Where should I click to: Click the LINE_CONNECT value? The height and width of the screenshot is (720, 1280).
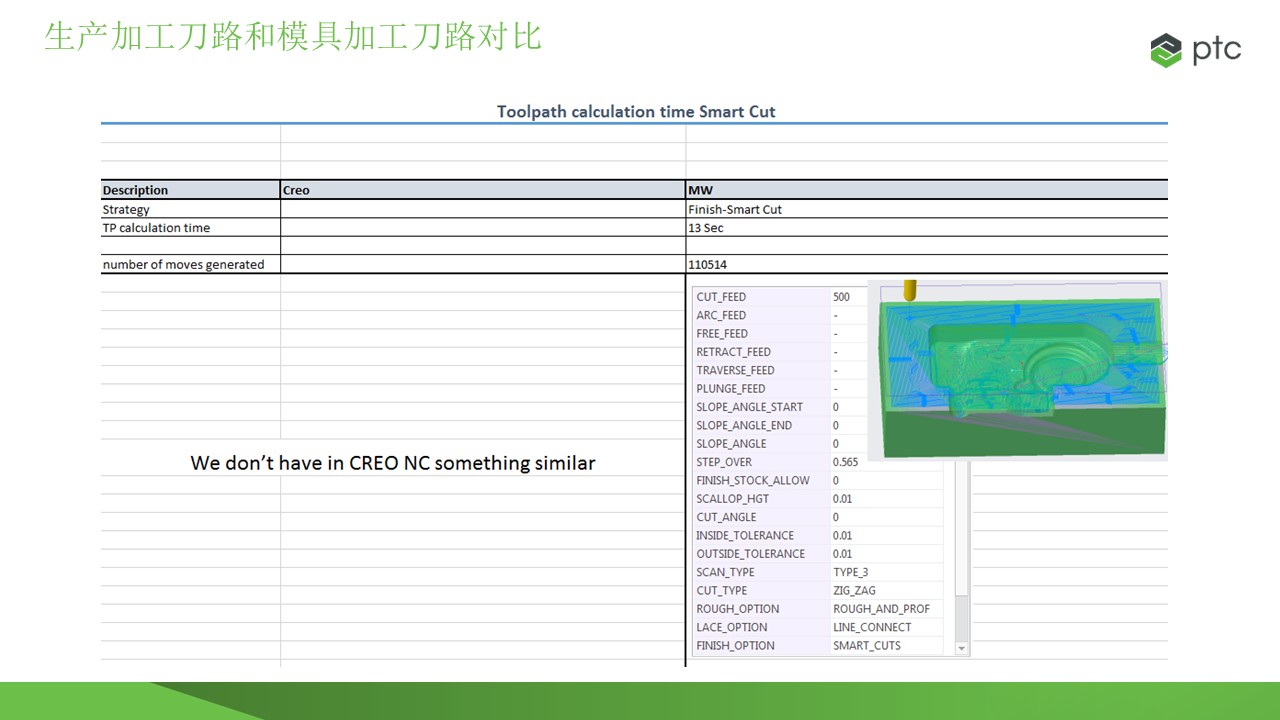872,627
